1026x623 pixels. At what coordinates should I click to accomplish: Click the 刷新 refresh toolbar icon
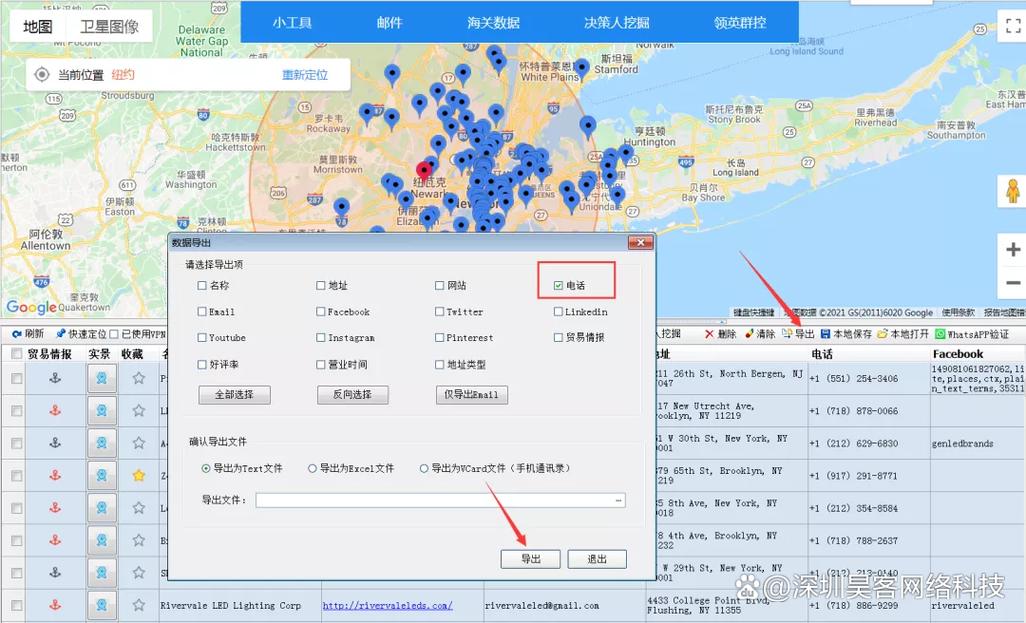17,334
